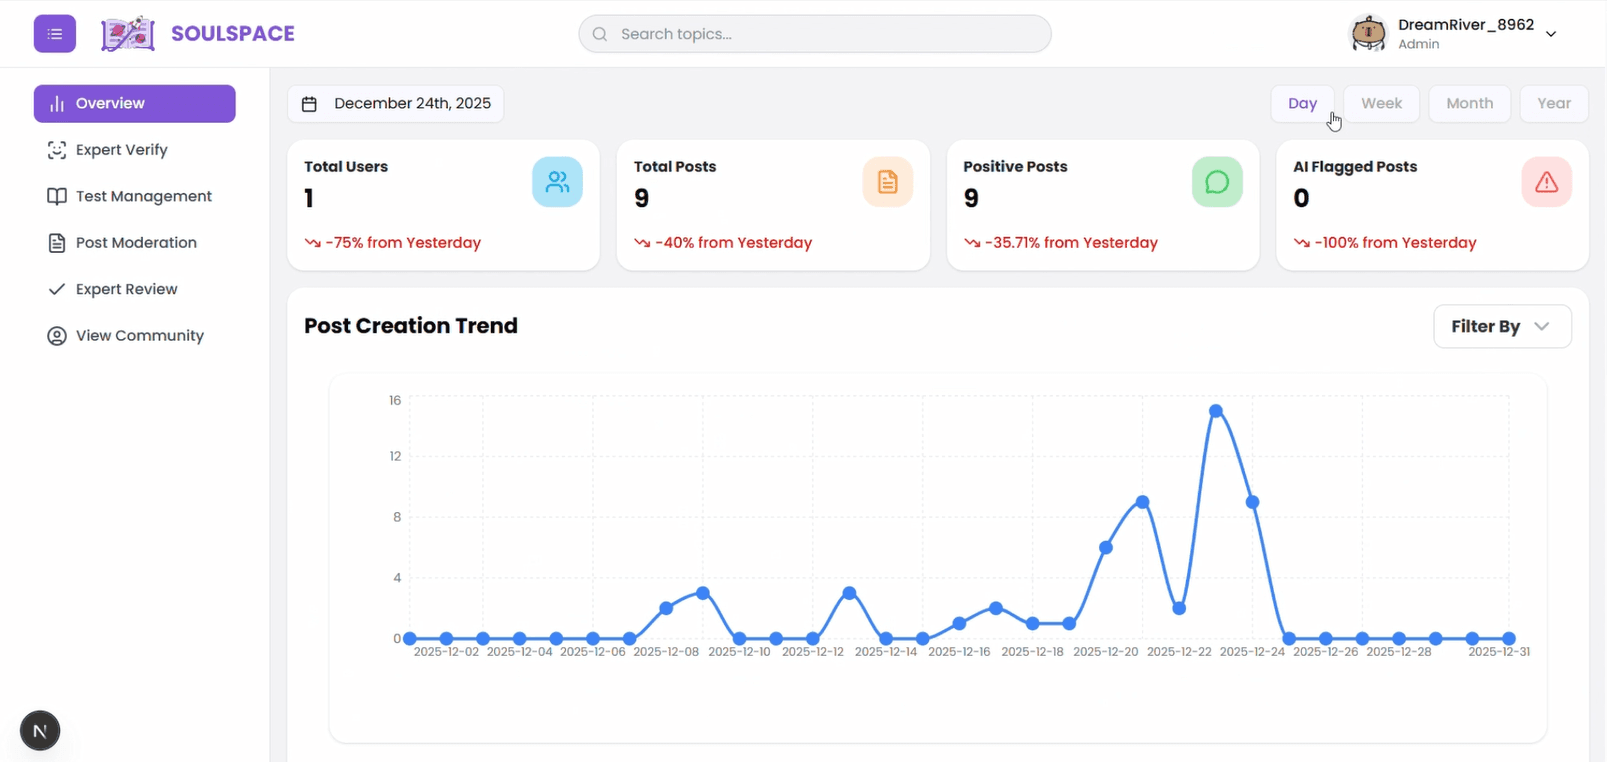Click the SOULSPACE brand name
The height and width of the screenshot is (762, 1607).
pos(233,34)
